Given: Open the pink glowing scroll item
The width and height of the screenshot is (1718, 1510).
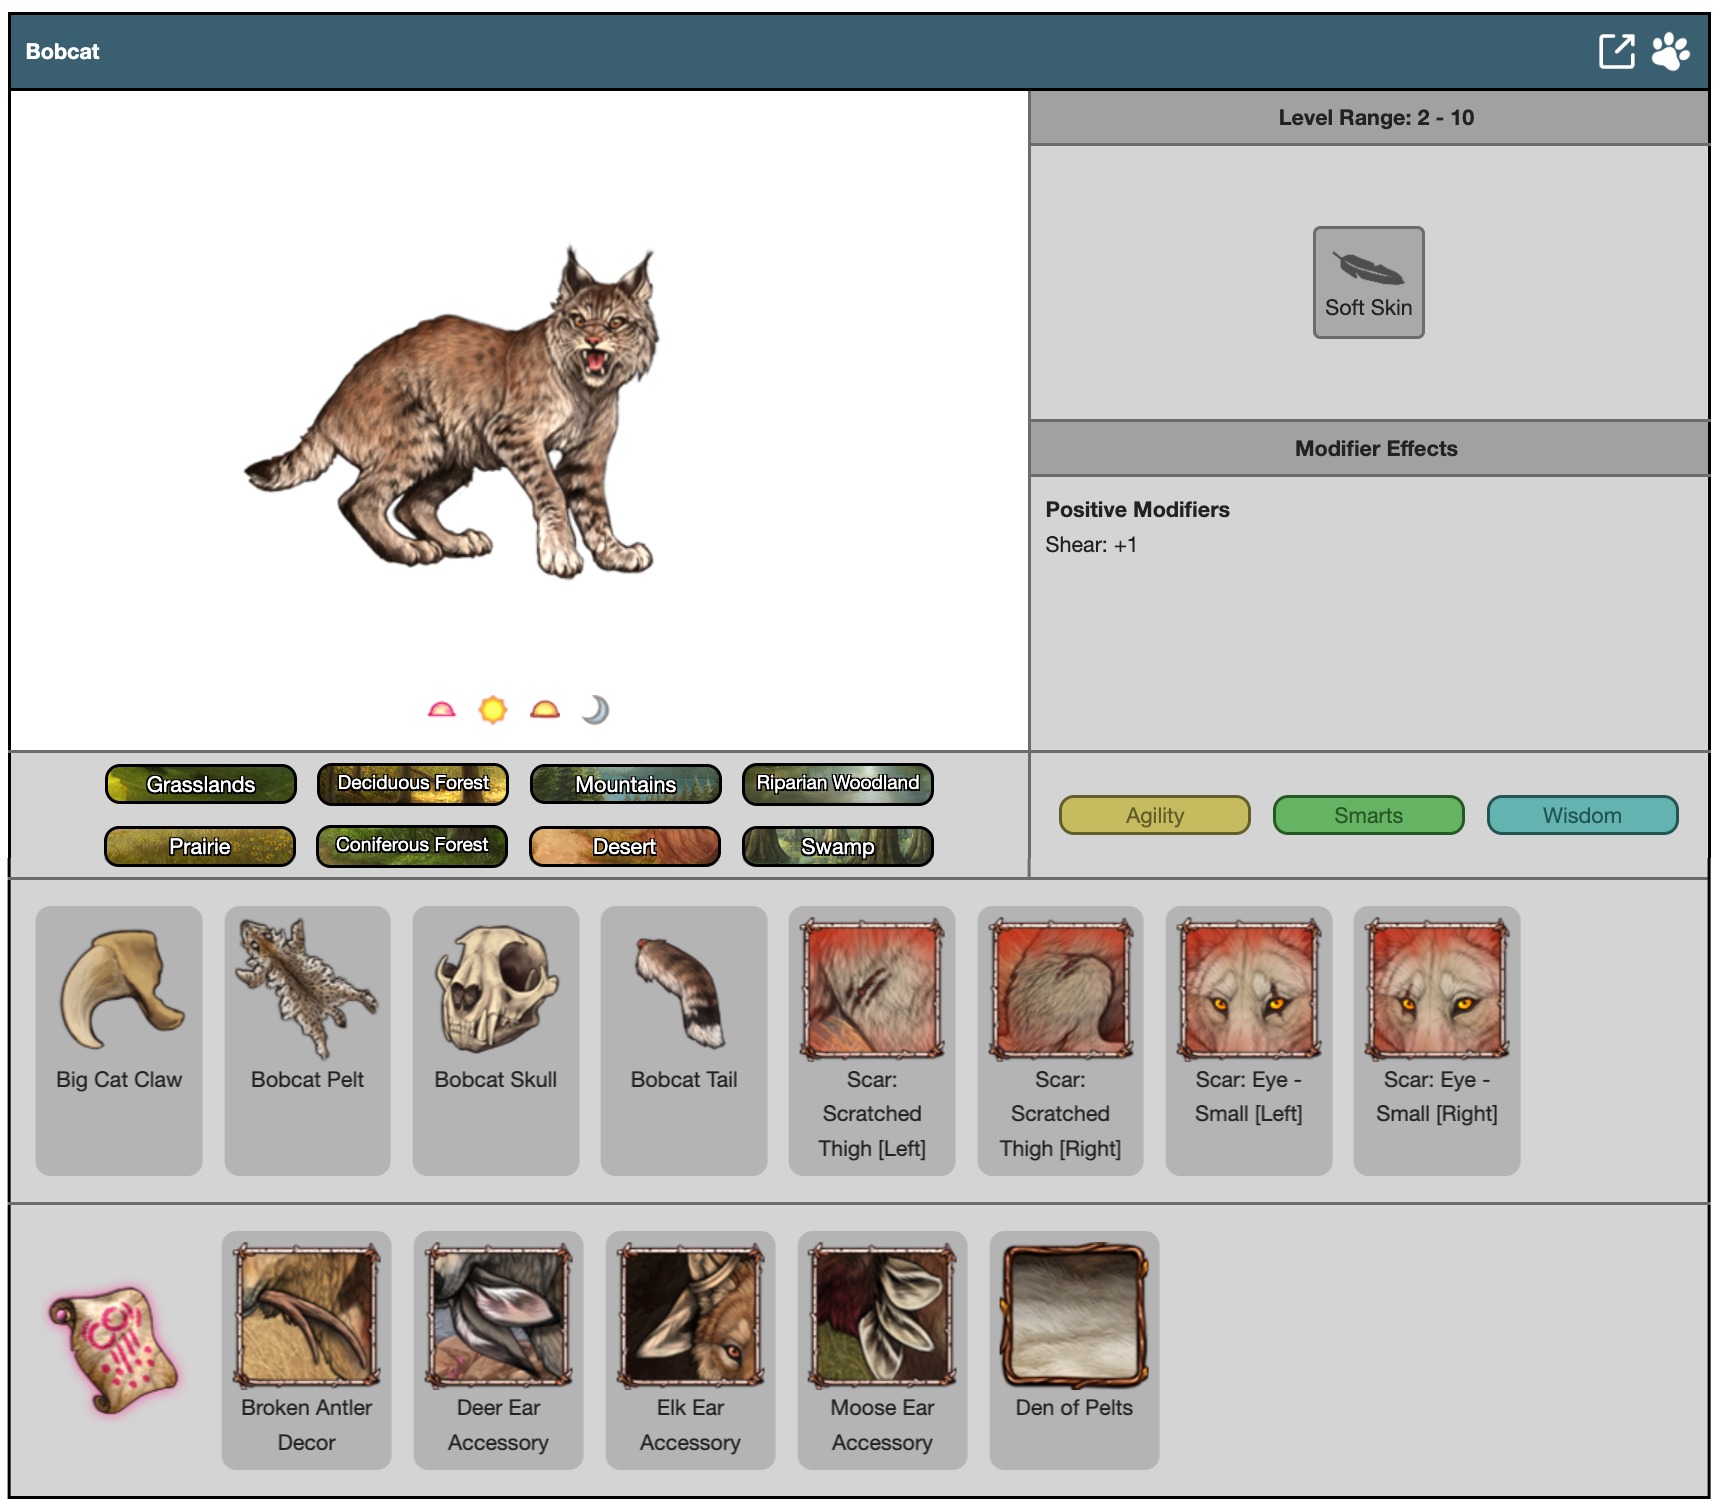Looking at the screenshot, I should pos(114,1350).
